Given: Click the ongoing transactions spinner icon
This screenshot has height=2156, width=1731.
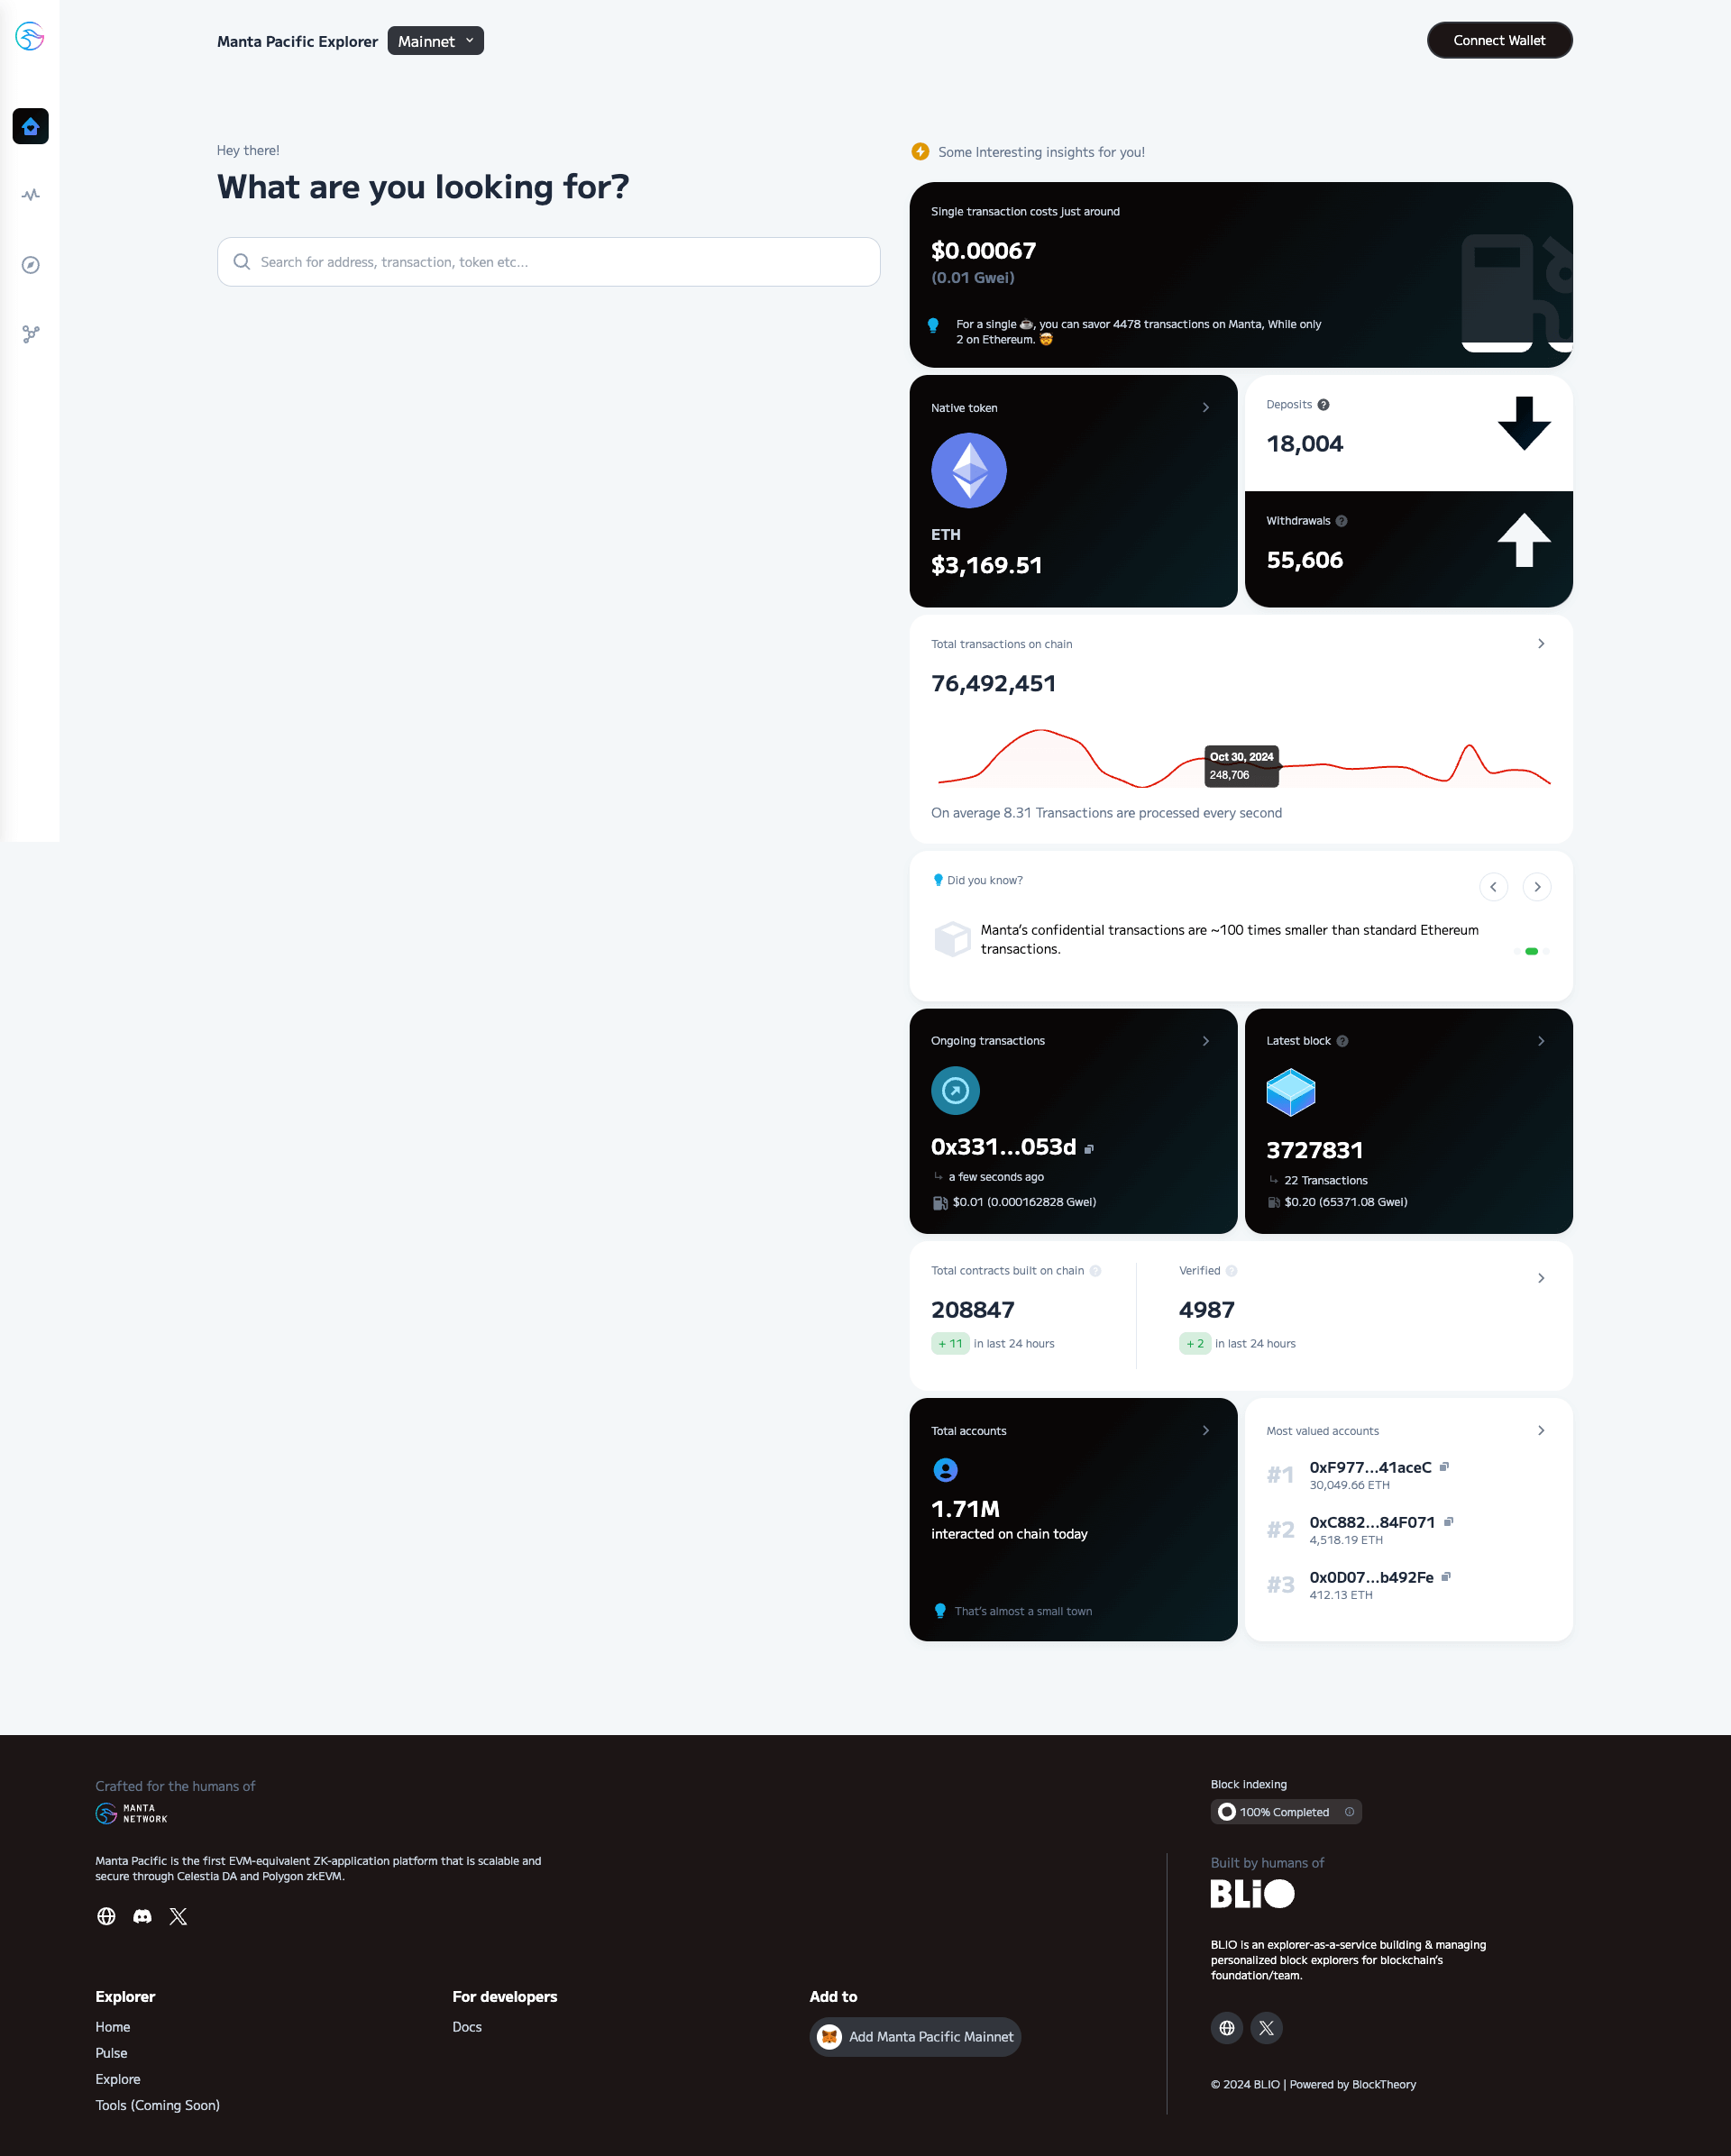Looking at the screenshot, I should tap(954, 1092).
